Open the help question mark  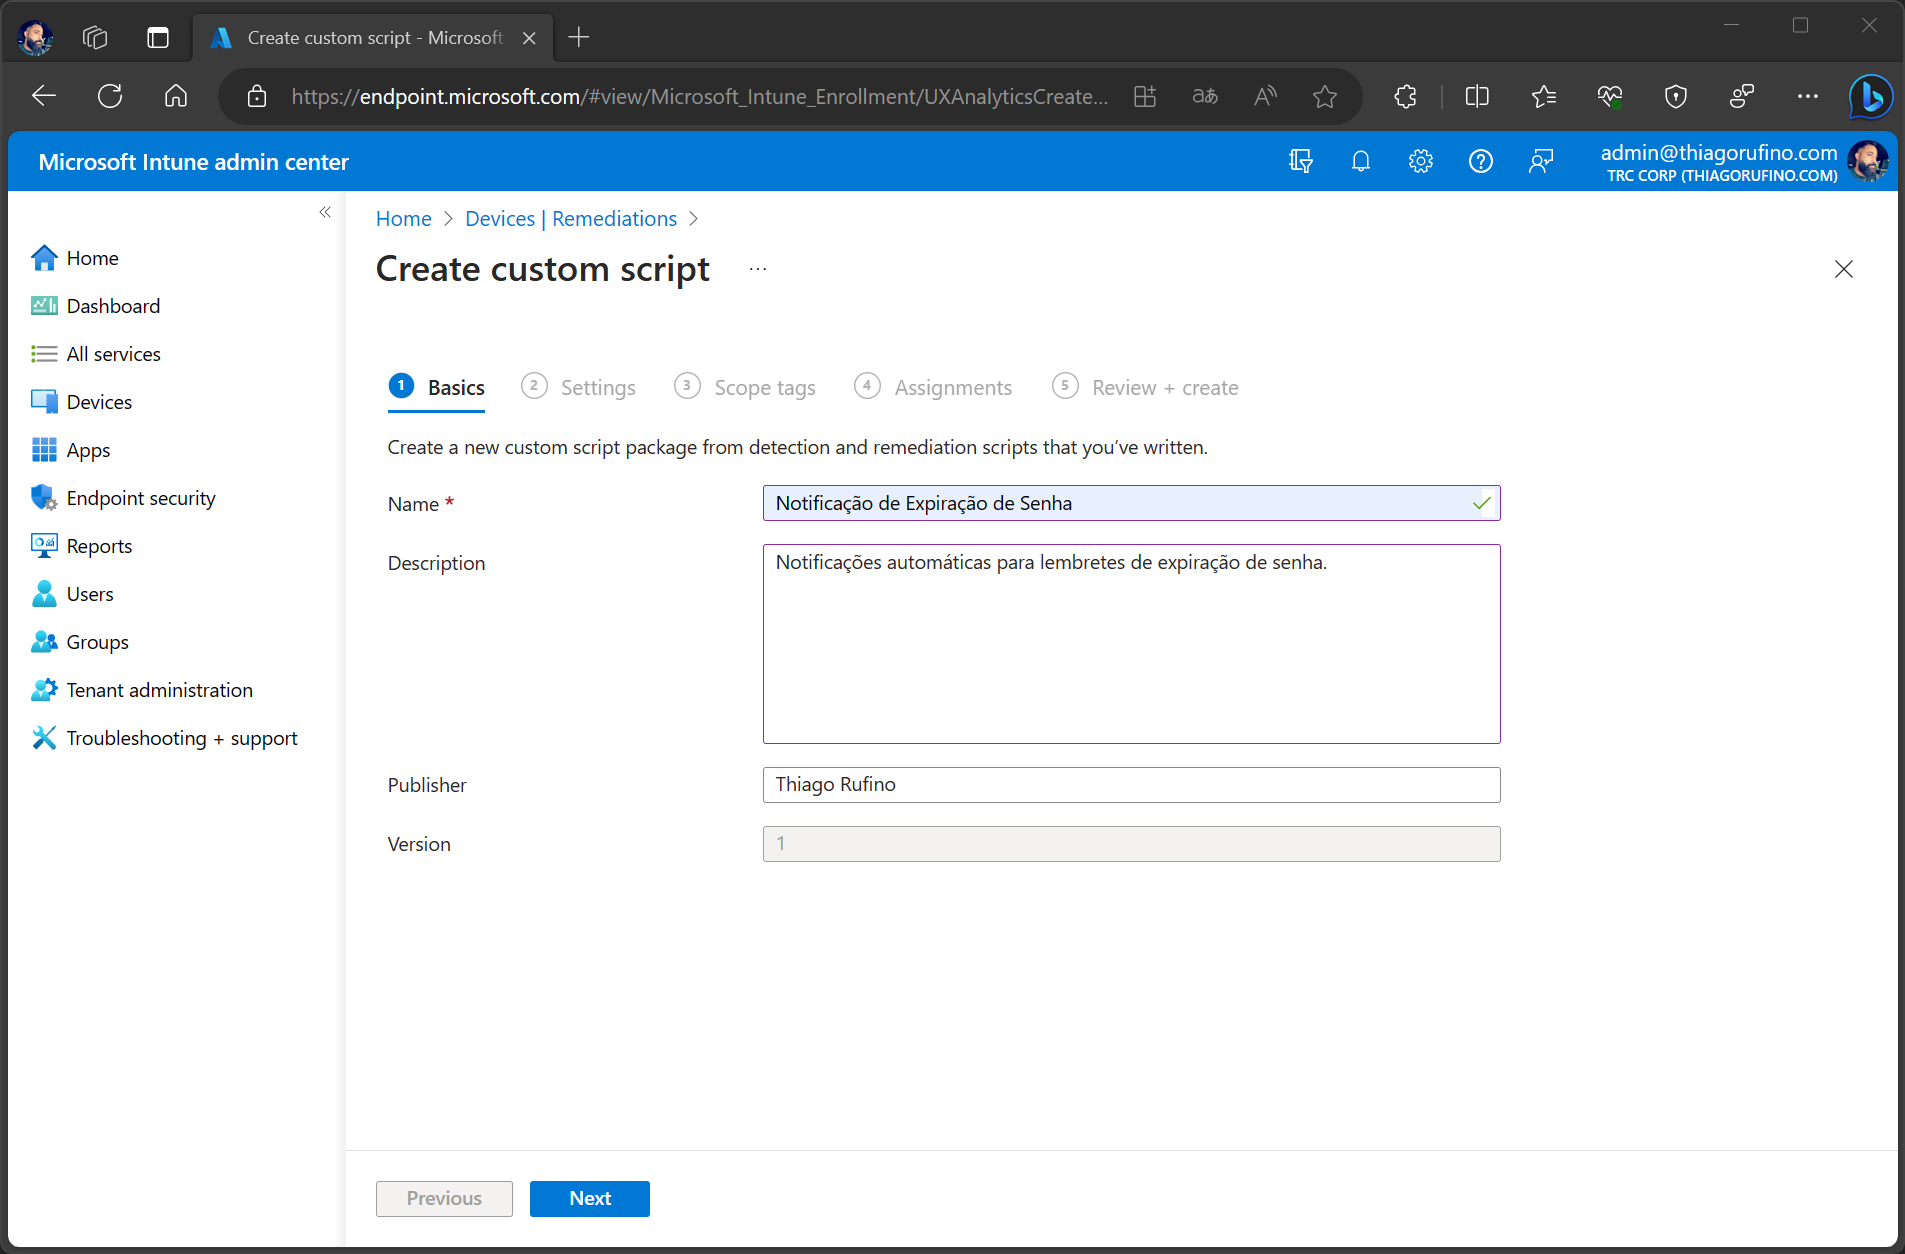click(x=1480, y=161)
